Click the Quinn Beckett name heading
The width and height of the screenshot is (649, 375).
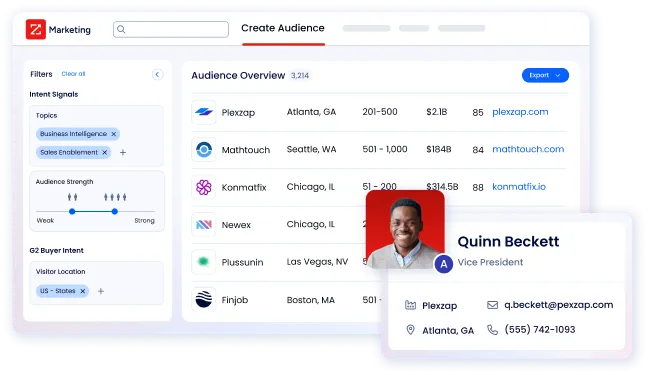click(x=508, y=241)
